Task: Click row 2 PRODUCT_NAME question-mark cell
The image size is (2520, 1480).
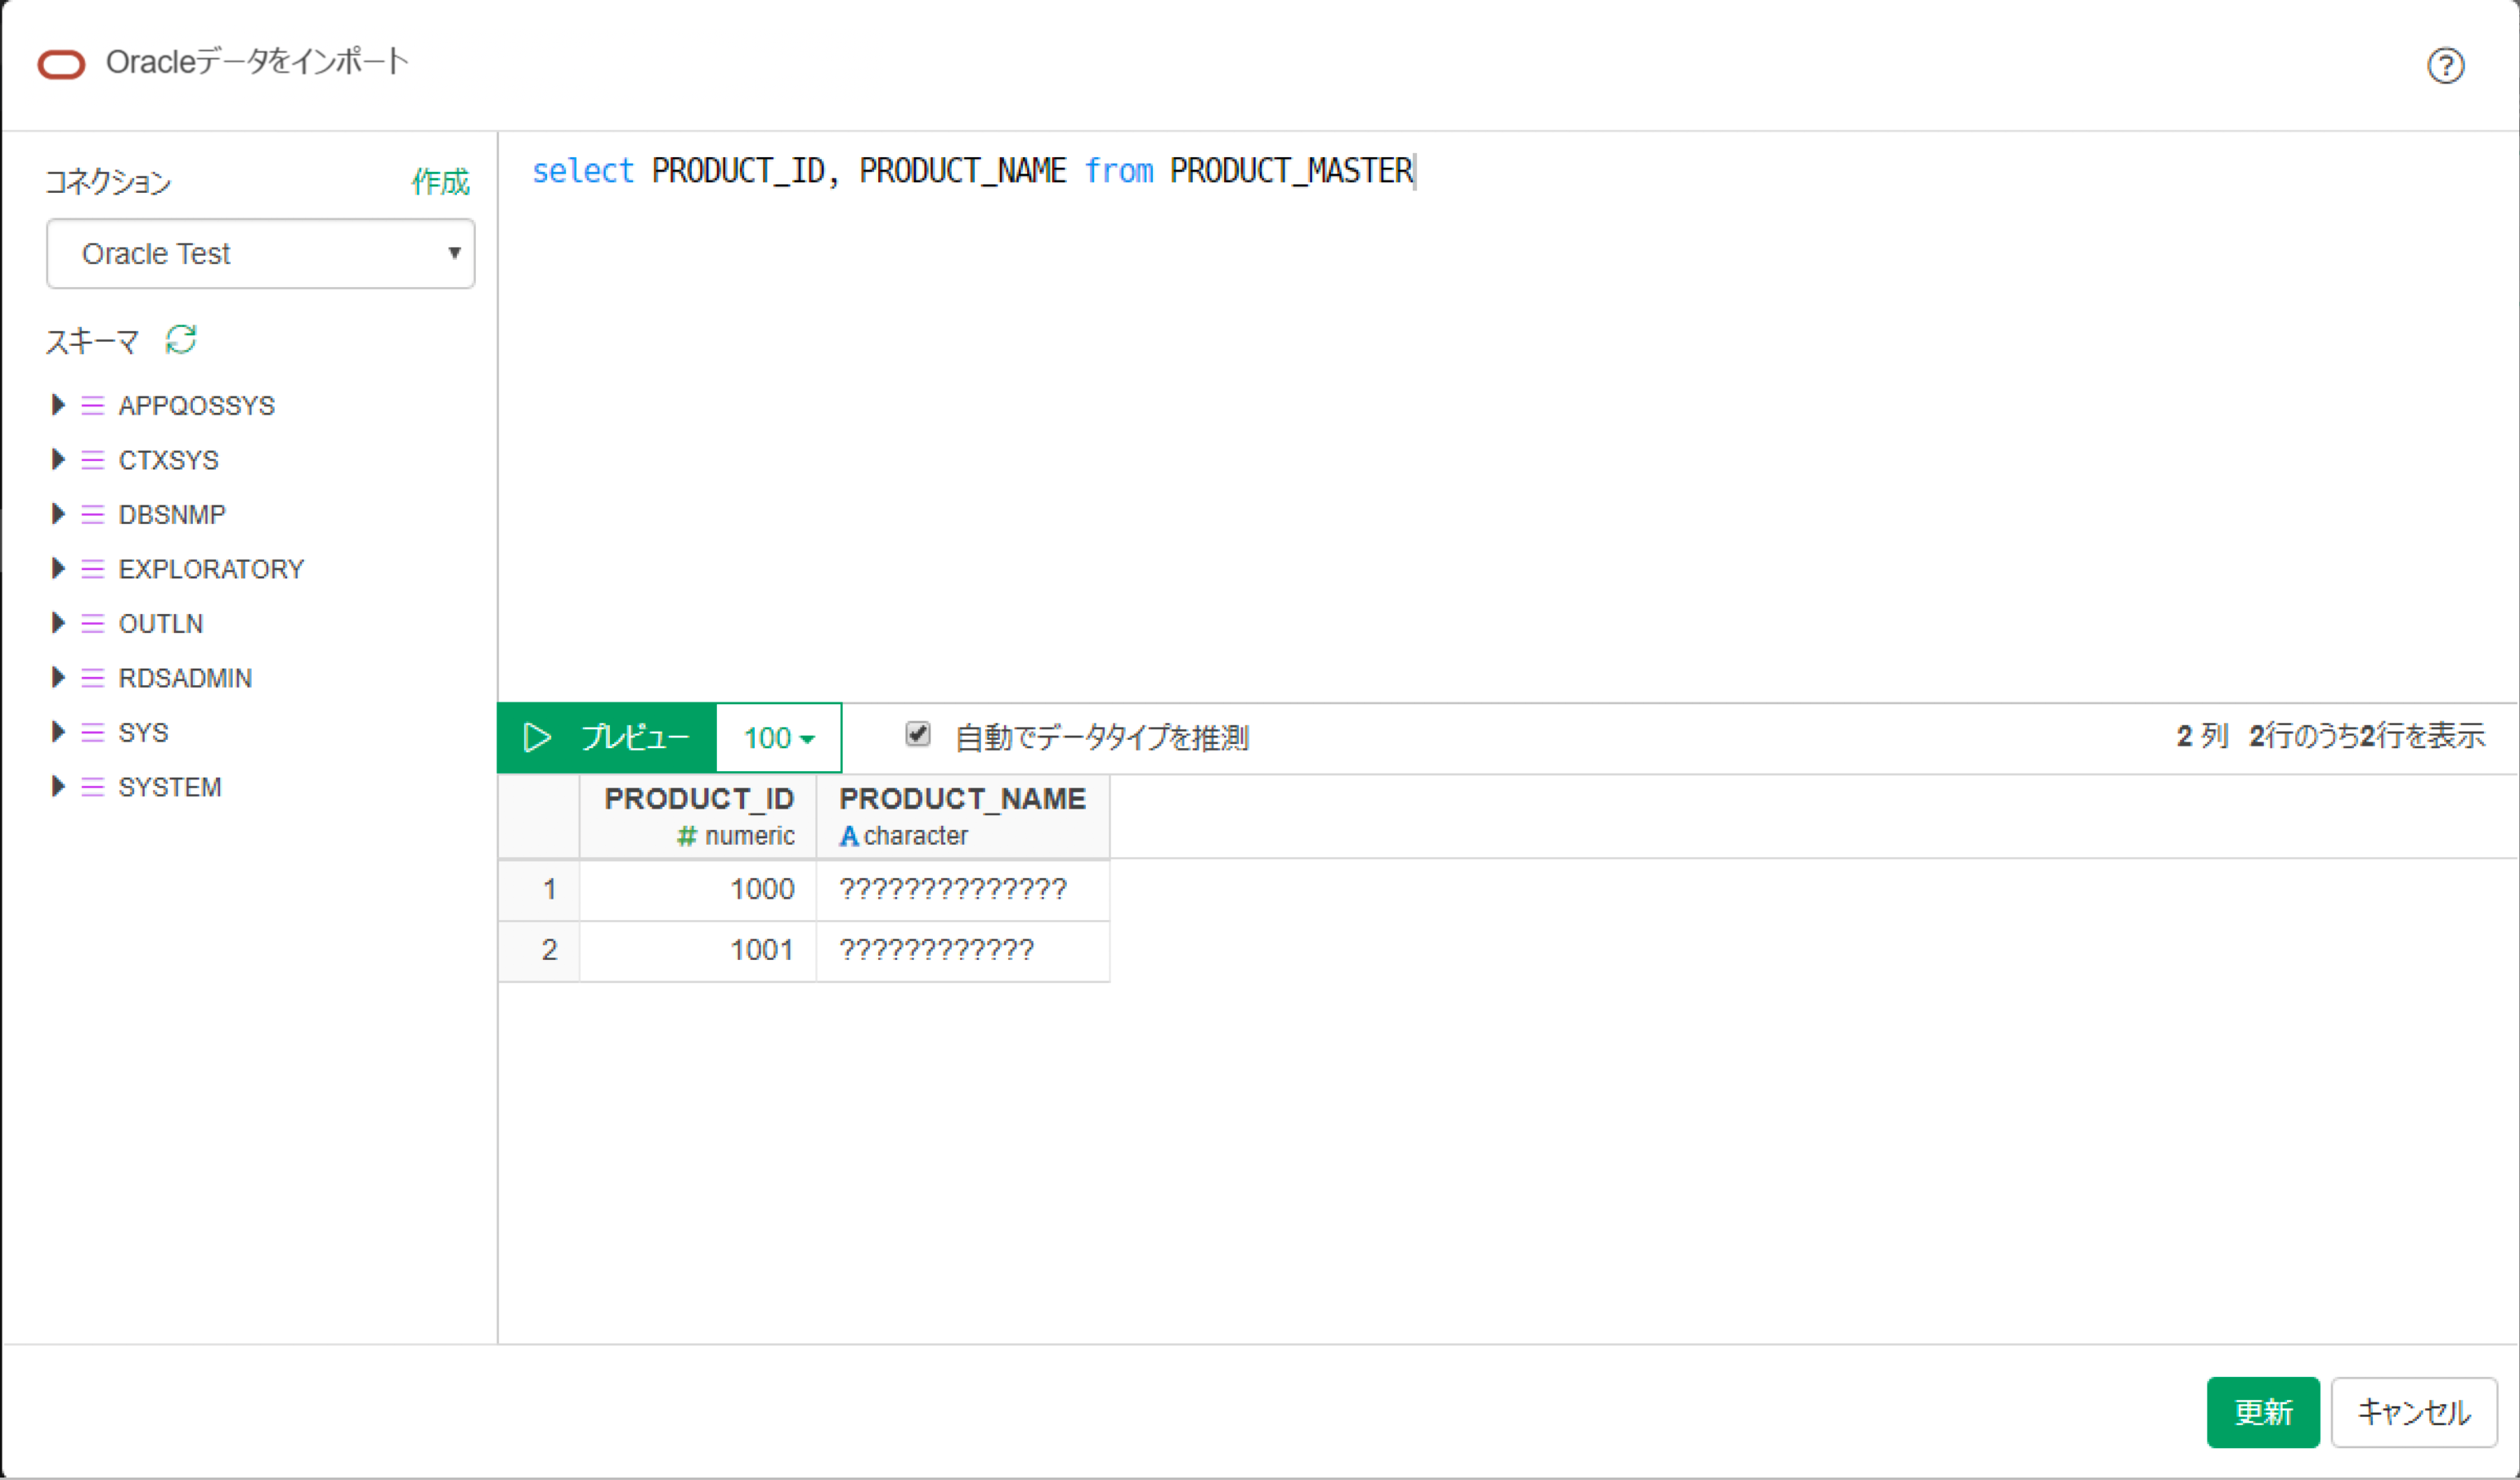Action: (963, 950)
